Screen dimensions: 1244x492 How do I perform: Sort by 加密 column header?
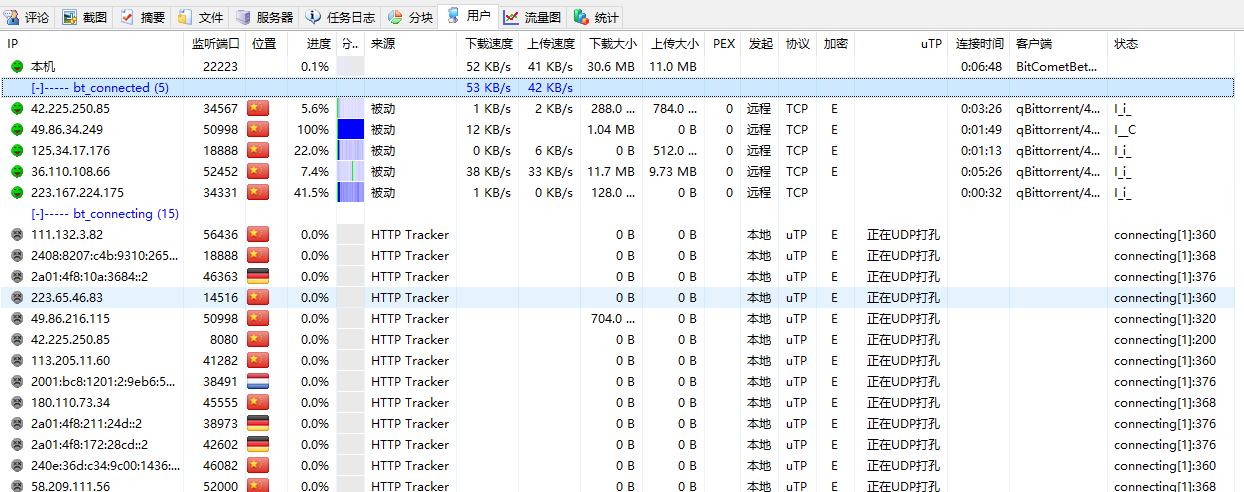click(x=835, y=44)
